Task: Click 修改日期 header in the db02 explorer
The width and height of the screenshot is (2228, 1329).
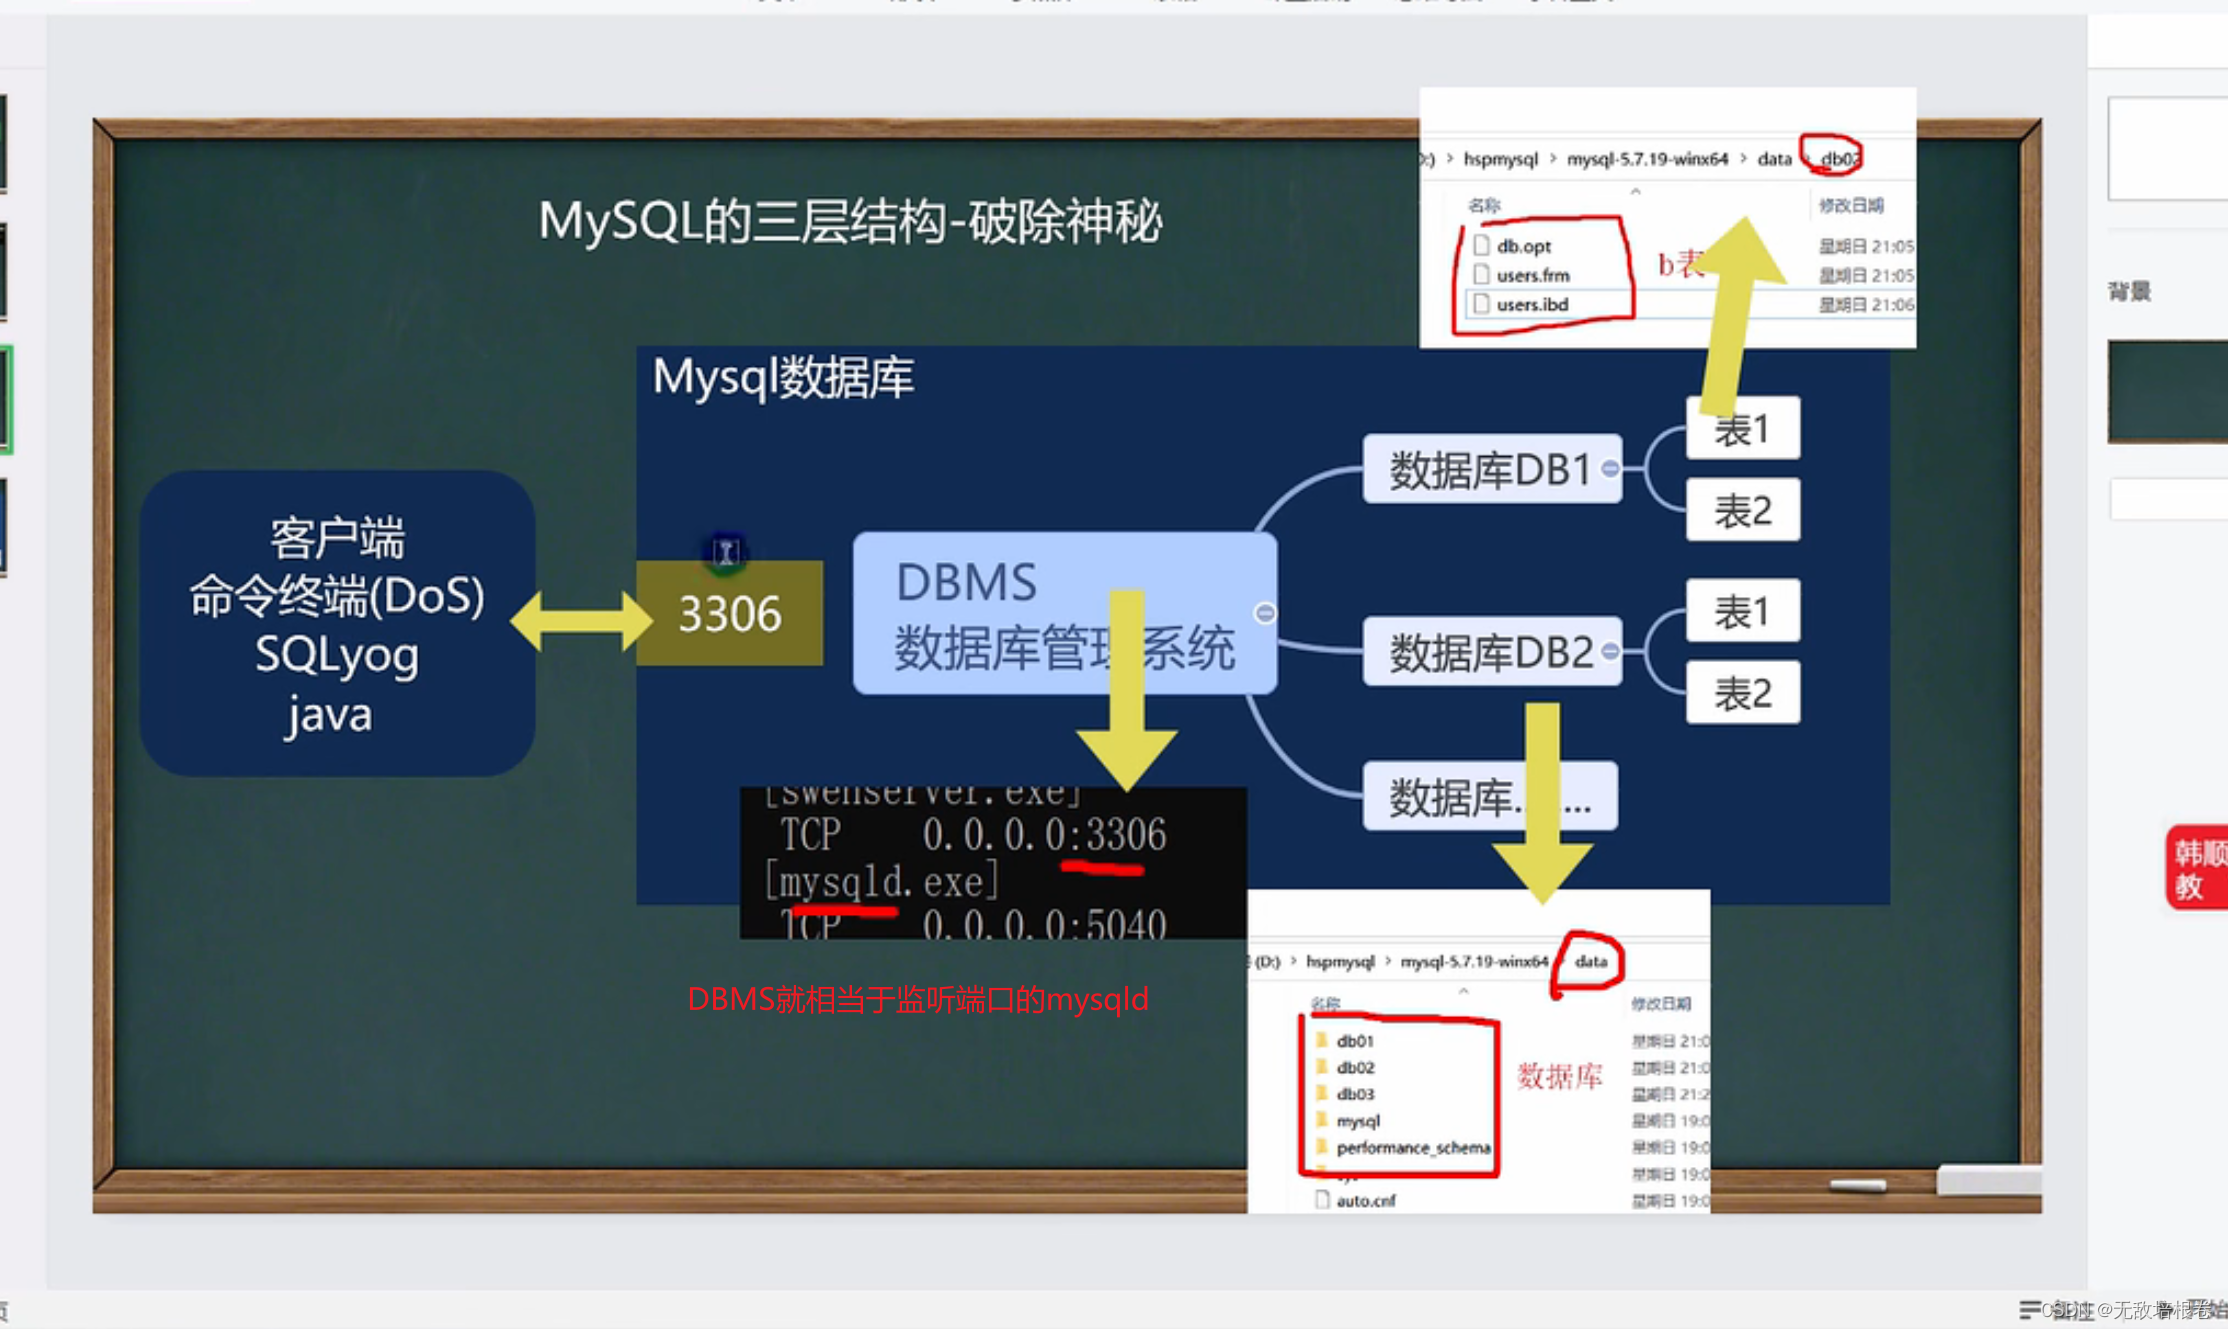Action: (1851, 205)
